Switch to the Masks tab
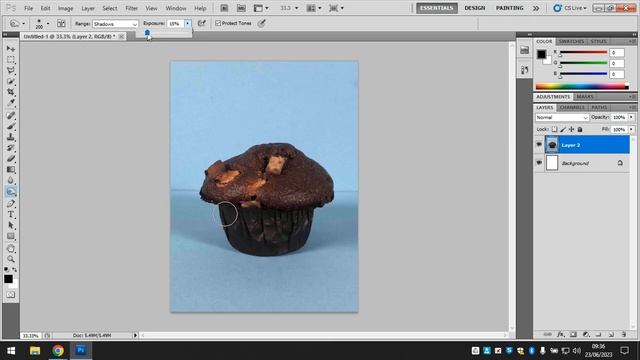This screenshot has width=640, height=360. [585, 97]
